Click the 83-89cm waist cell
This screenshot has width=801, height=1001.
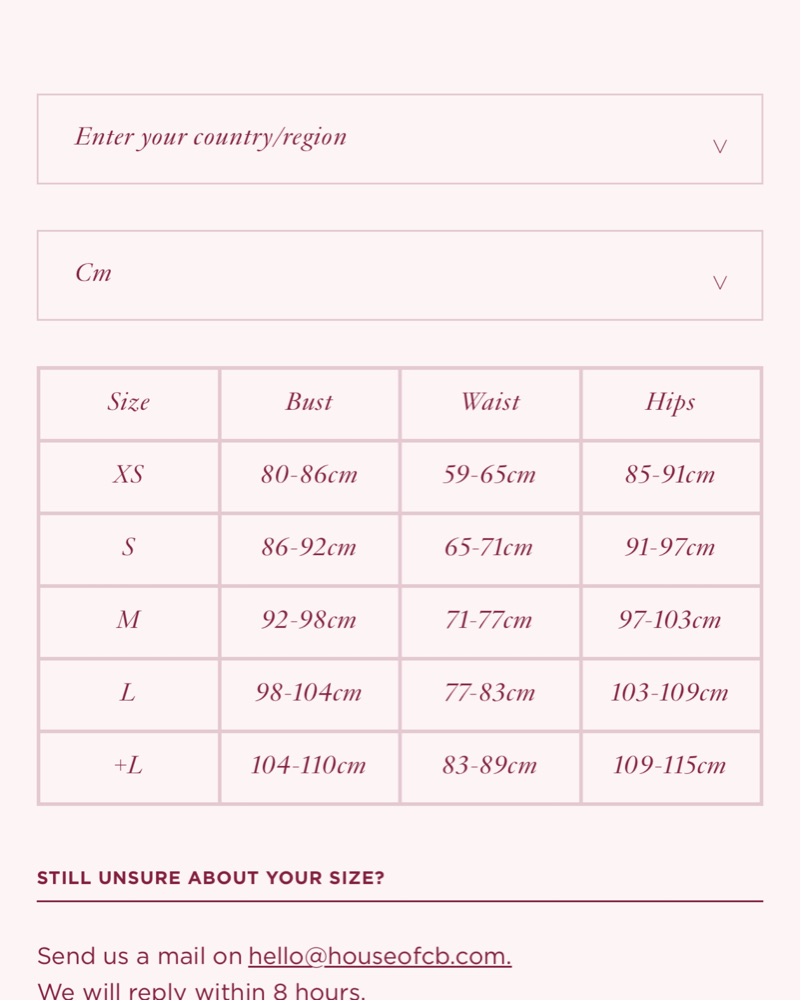[490, 767]
